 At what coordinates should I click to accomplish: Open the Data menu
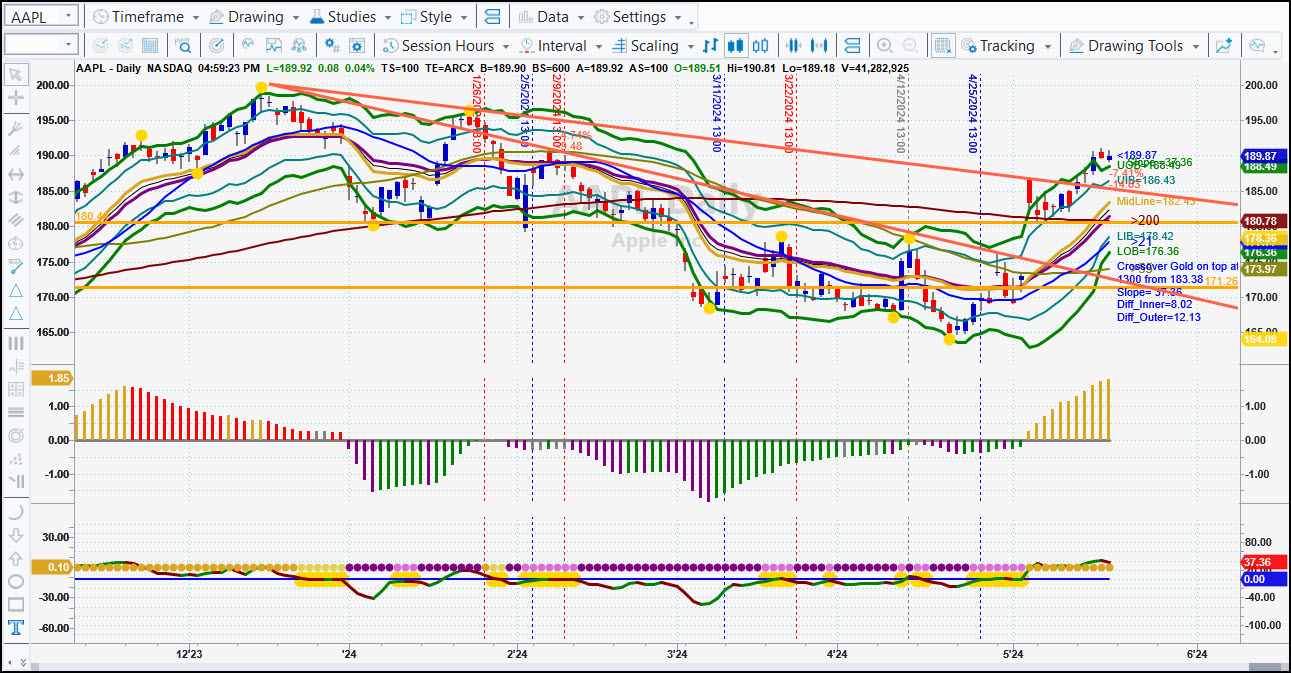[x=551, y=17]
